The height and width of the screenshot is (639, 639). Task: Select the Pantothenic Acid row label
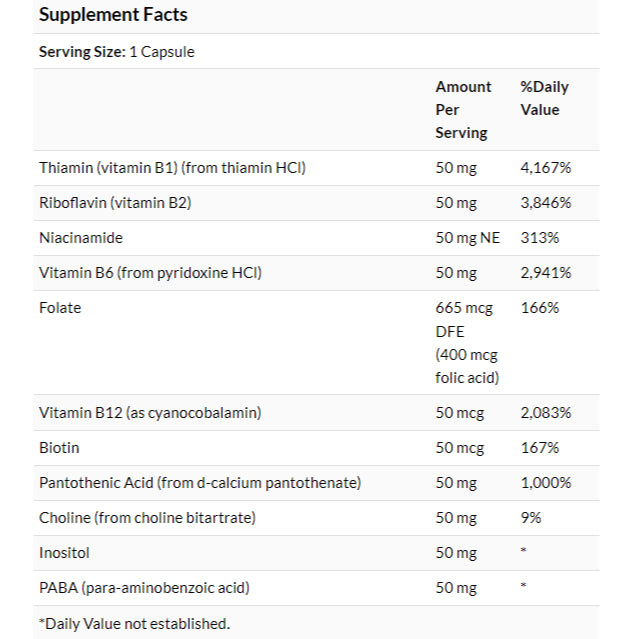(199, 483)
